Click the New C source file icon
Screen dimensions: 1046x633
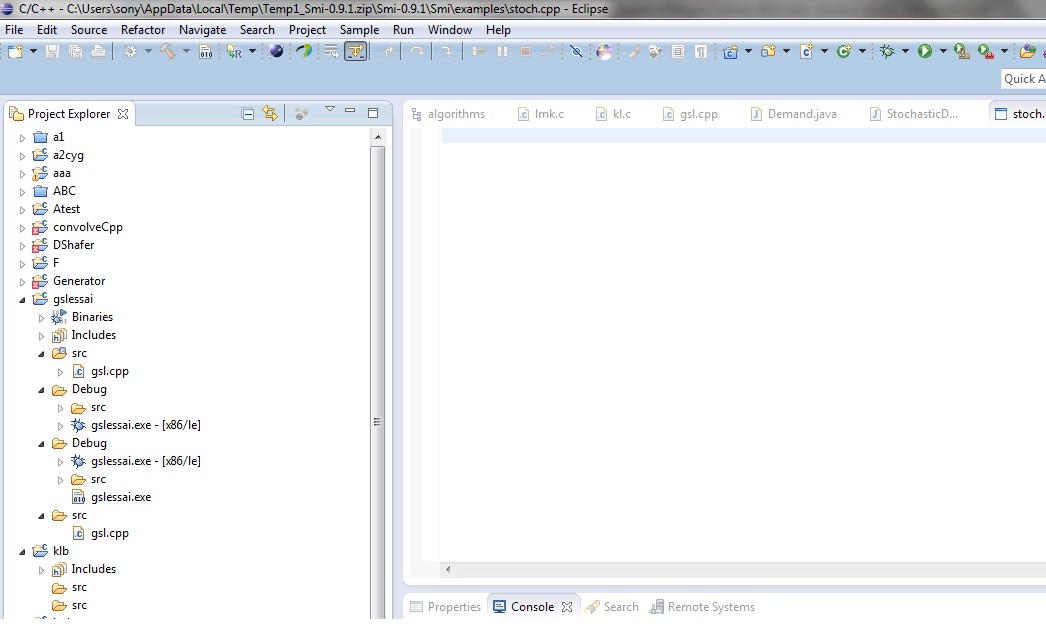pos(807,51)
